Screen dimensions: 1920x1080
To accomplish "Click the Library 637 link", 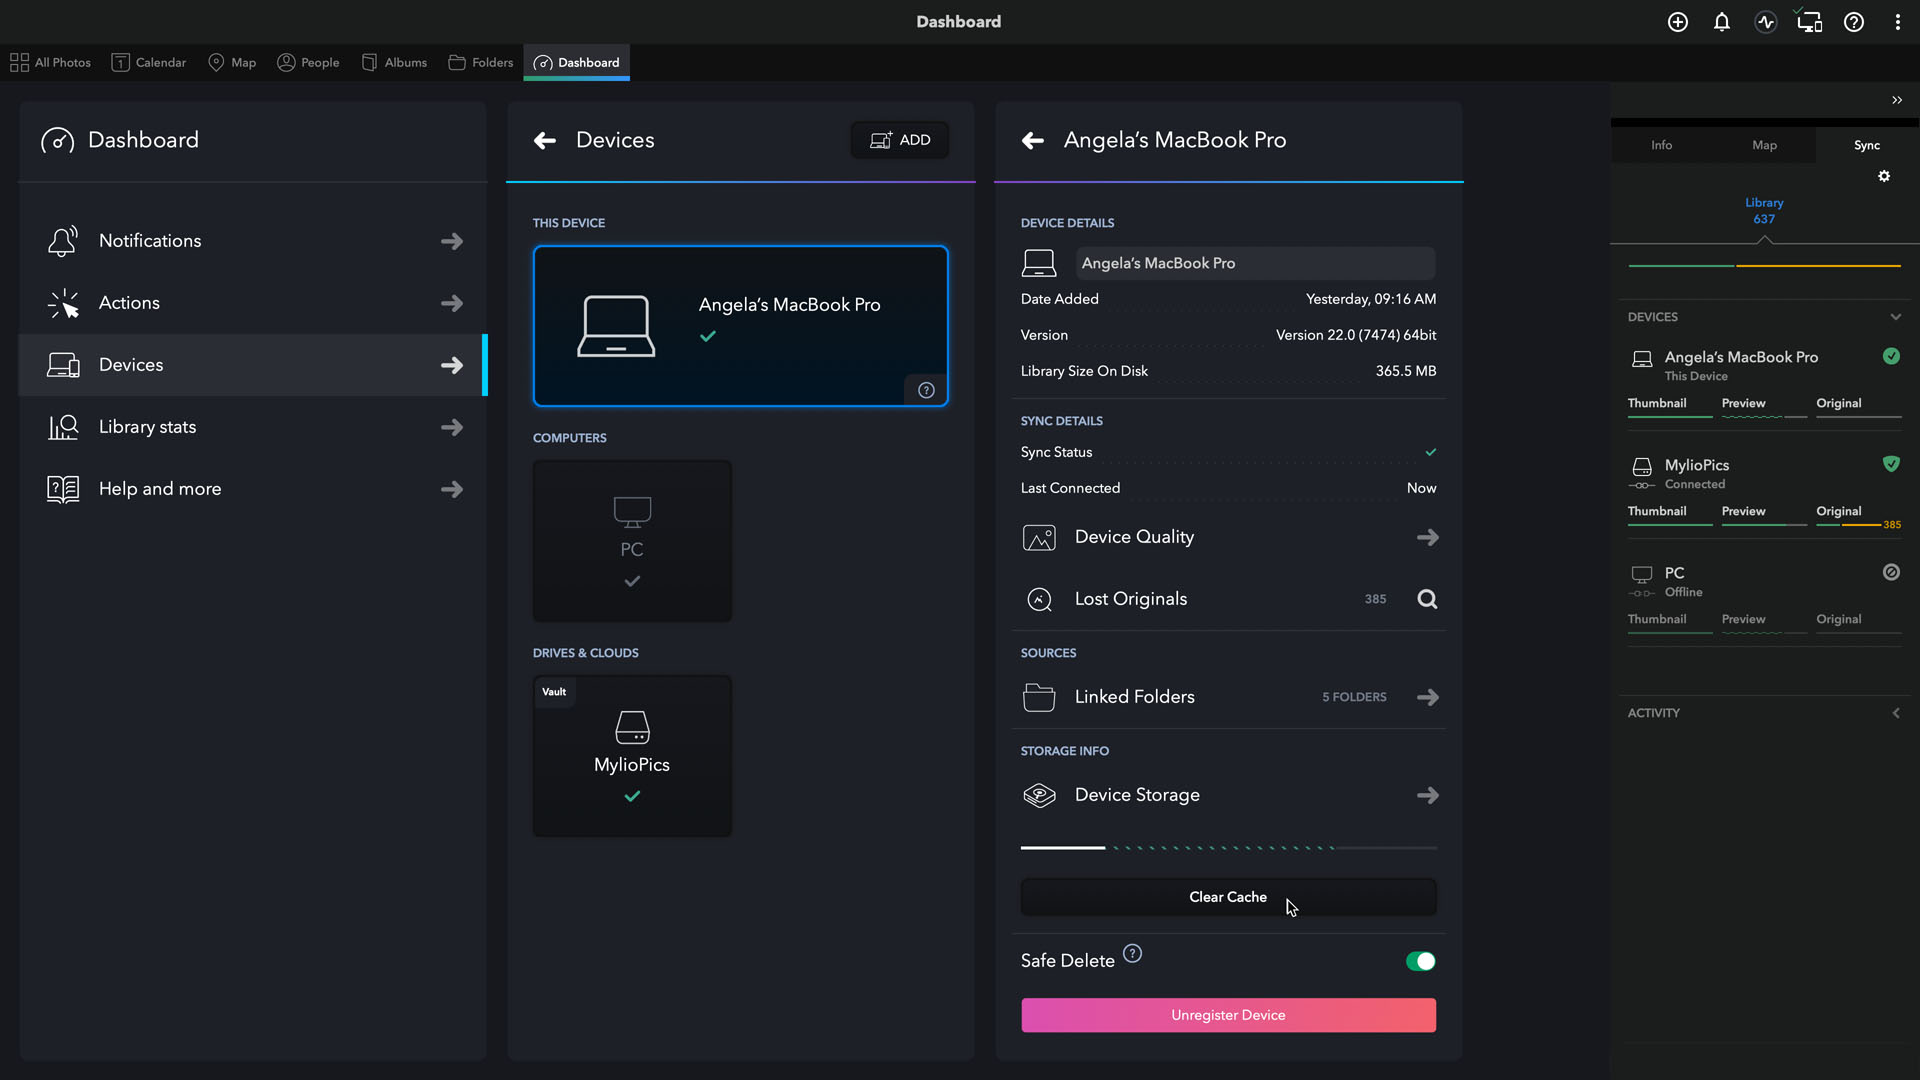I will click(1764, 210).
